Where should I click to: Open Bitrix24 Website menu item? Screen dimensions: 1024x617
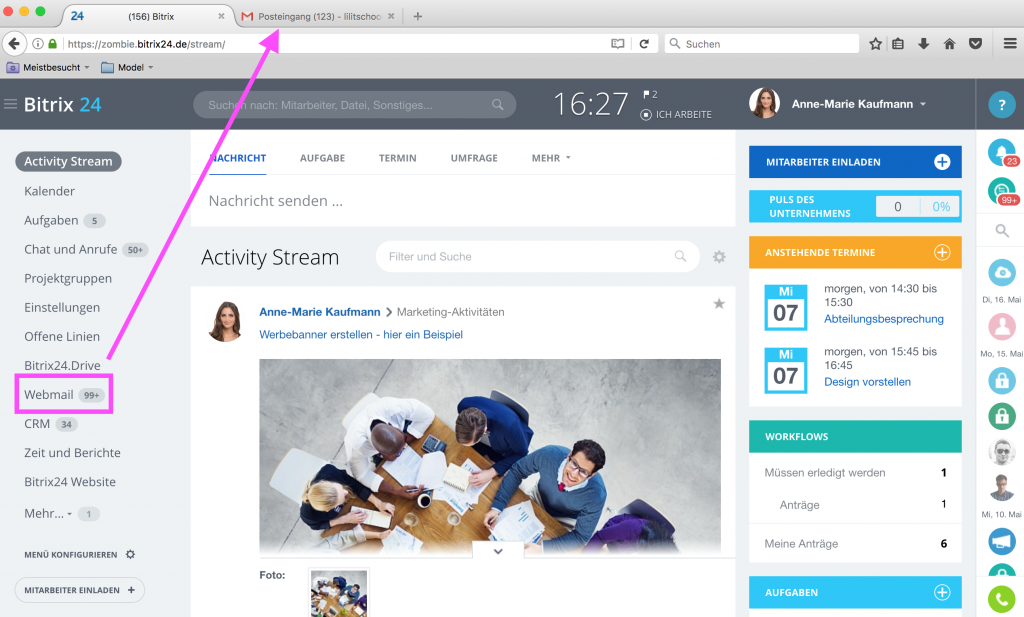click(70, 482)
